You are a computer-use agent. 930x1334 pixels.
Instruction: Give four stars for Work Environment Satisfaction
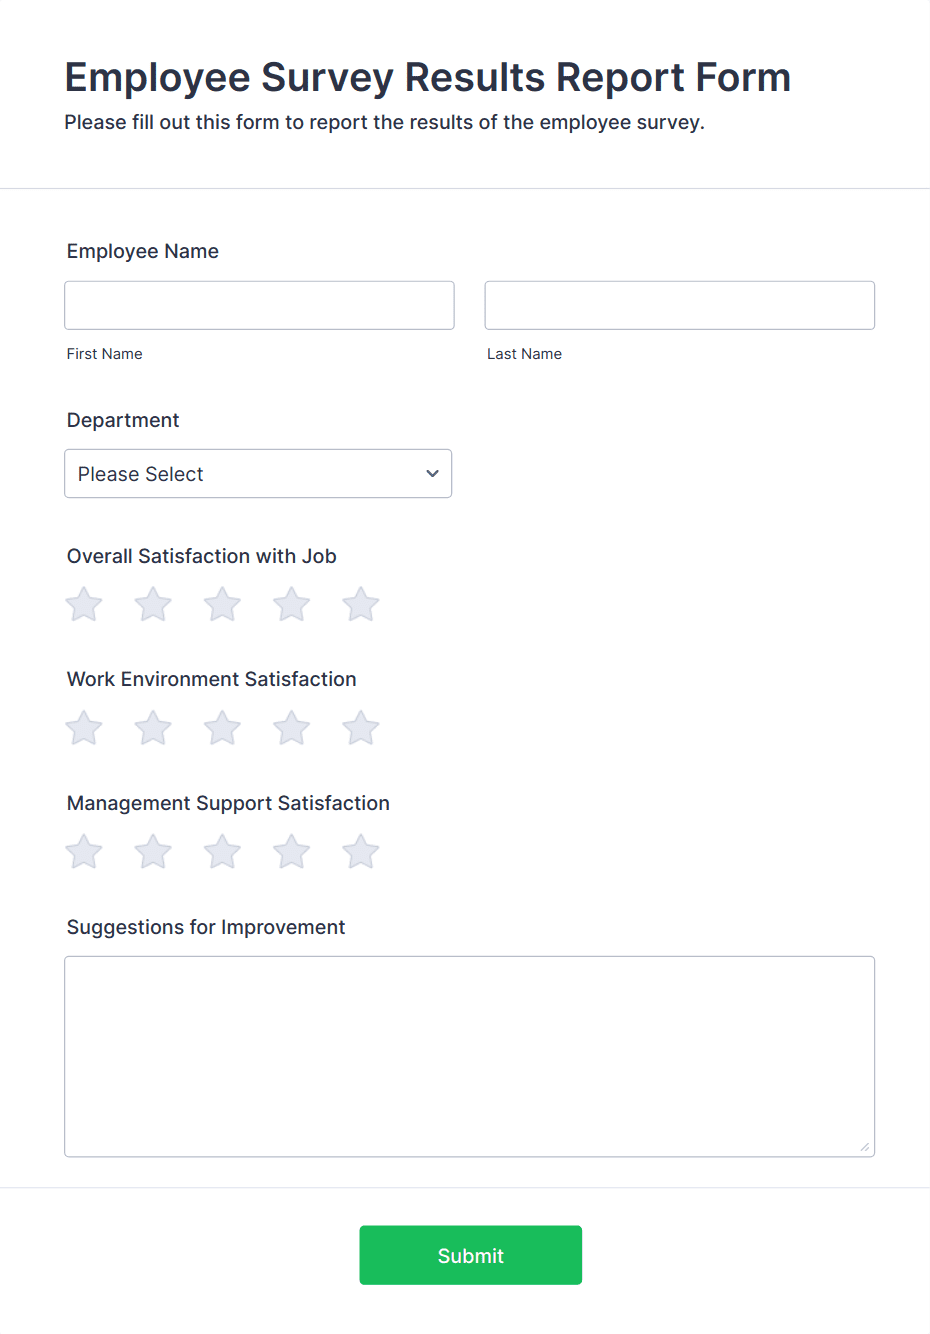tap(291, 728)
